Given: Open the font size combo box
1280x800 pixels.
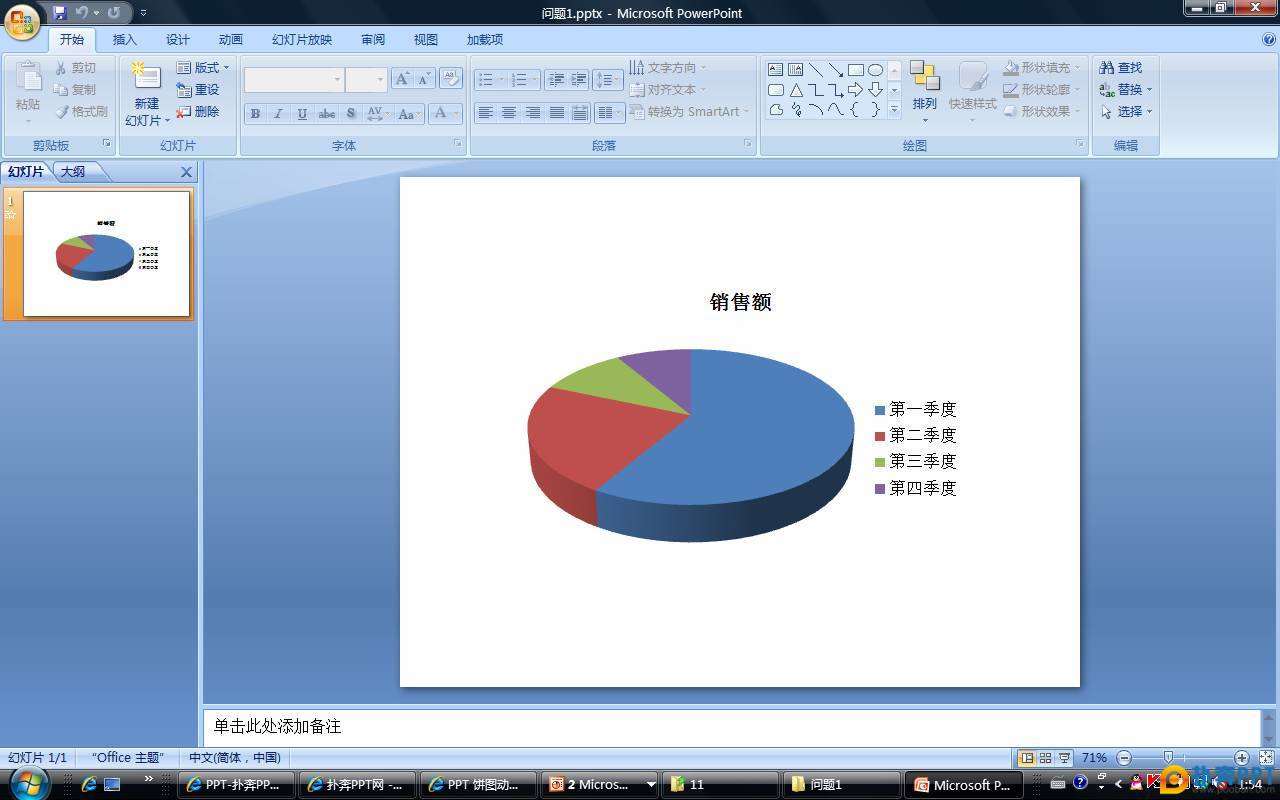Looking at the screenshot, I should coord(366,79).
